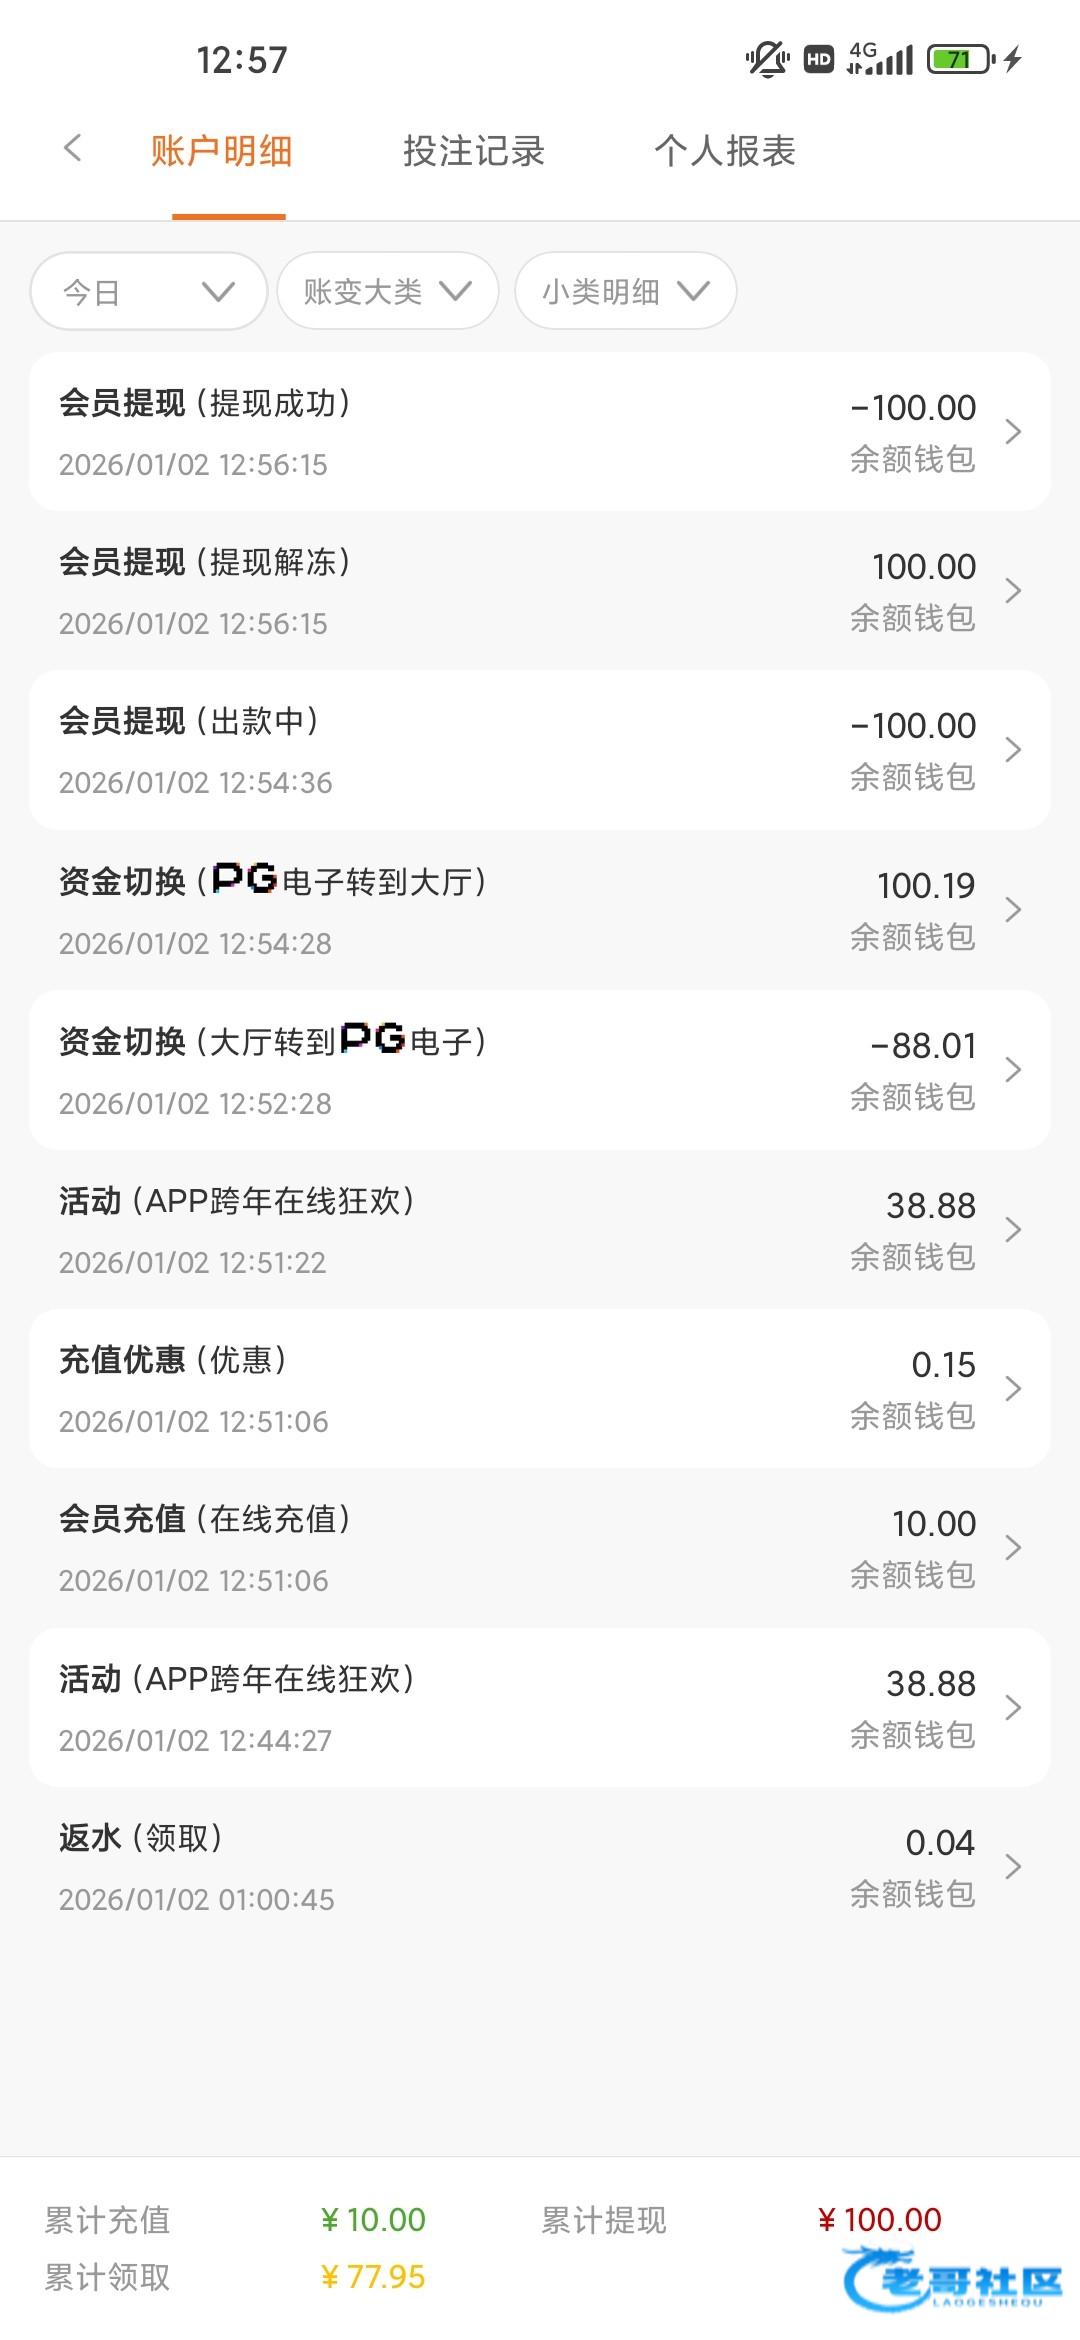Open details arrow for 提现成功 entry
Viewport: 1080px width, 2340px height.
coord(1013,432)
